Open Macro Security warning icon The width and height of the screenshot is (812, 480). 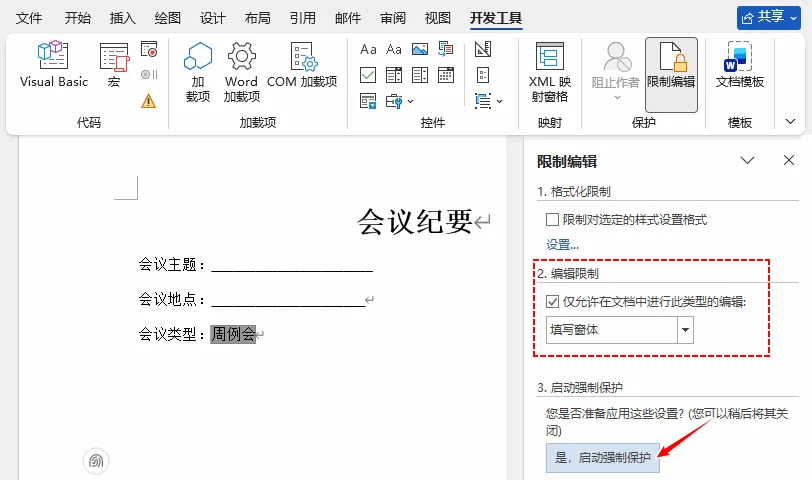pos(149,100)
